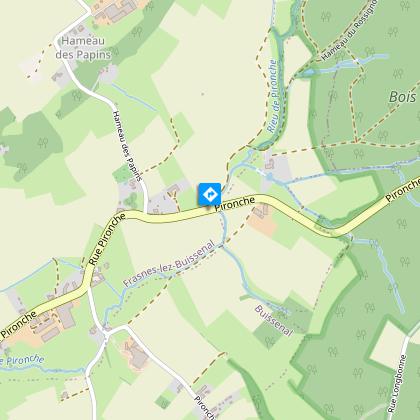The height and width of the screenshot is (420, 420).
Task: Select the Pironche road label at right edge
Action: tap(403, 189)
